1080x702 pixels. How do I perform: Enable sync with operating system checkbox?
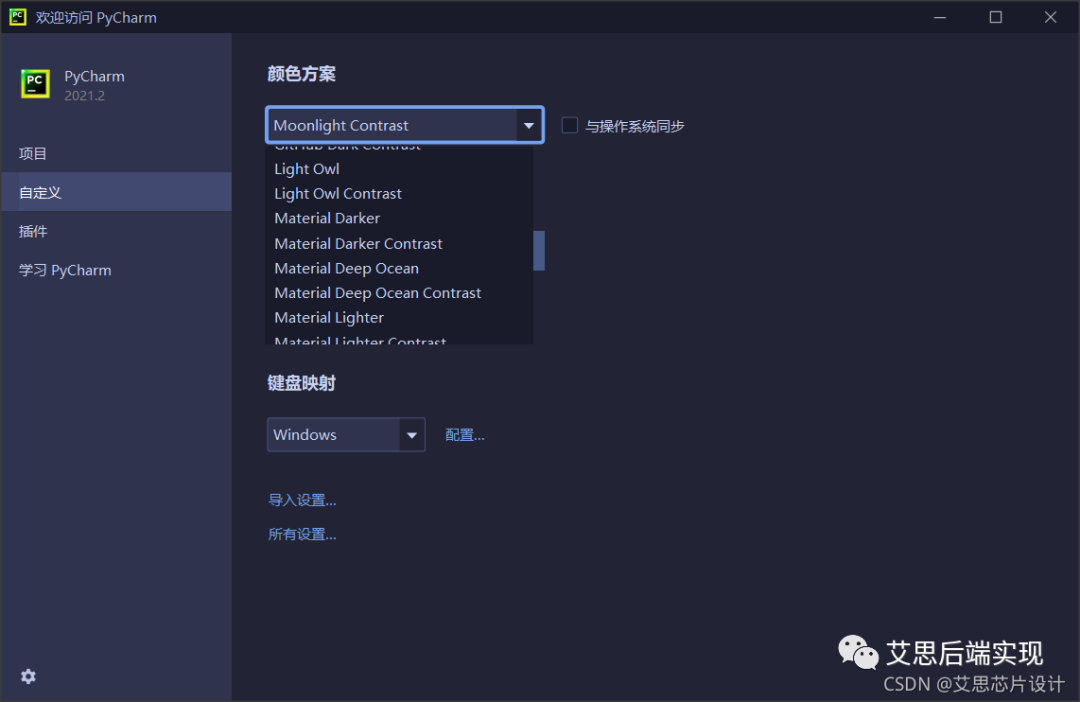point(570,126)
